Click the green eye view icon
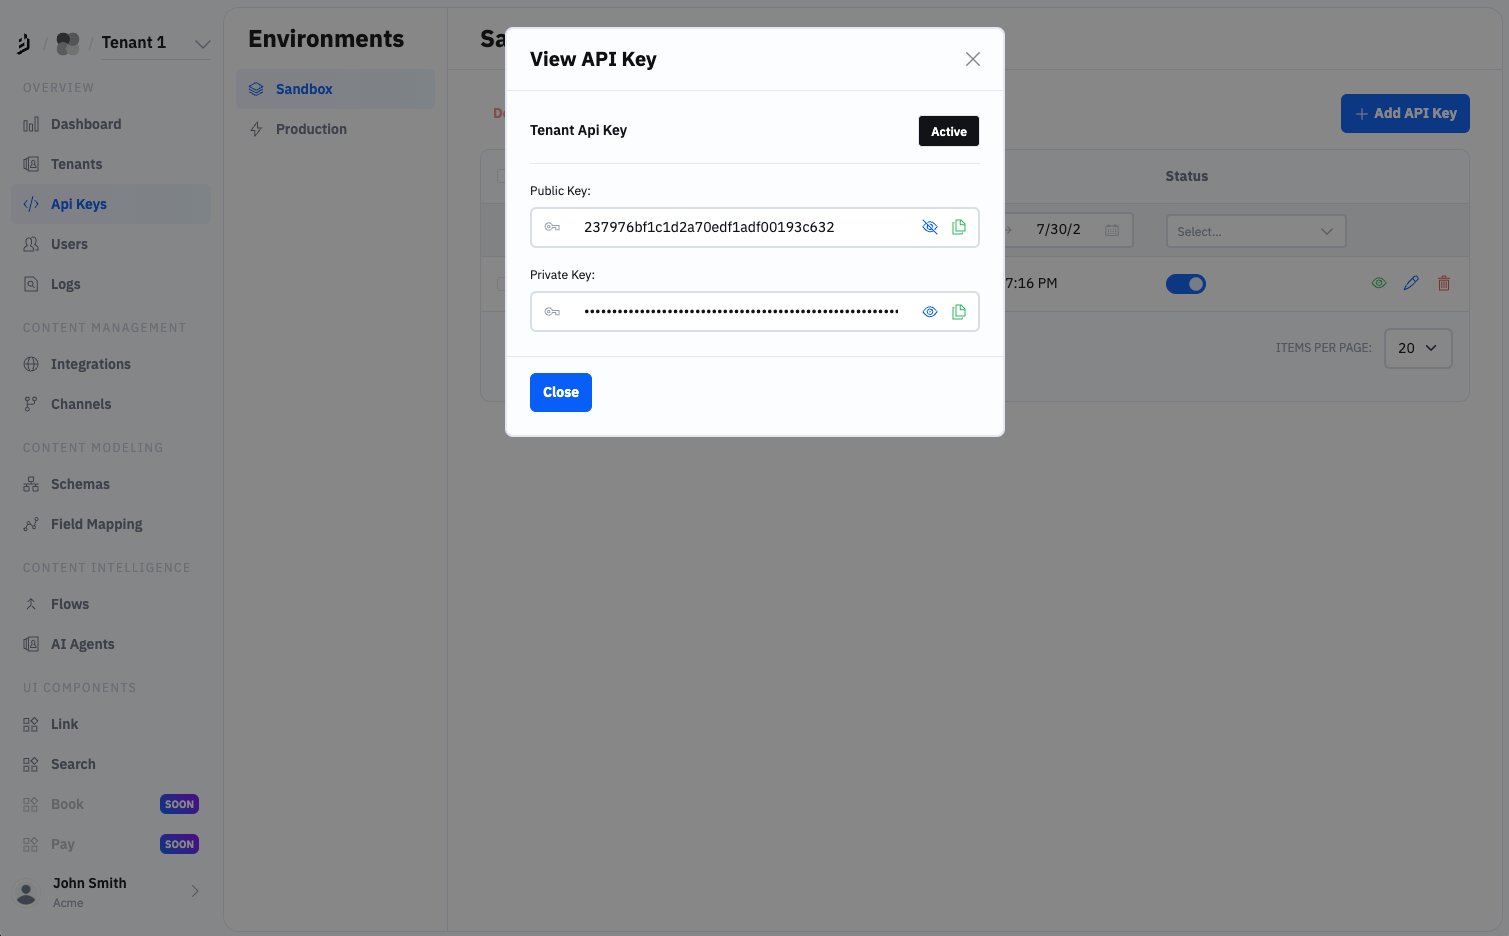The width and height of the screenshot is (1509, 936). click(1379, 283)
